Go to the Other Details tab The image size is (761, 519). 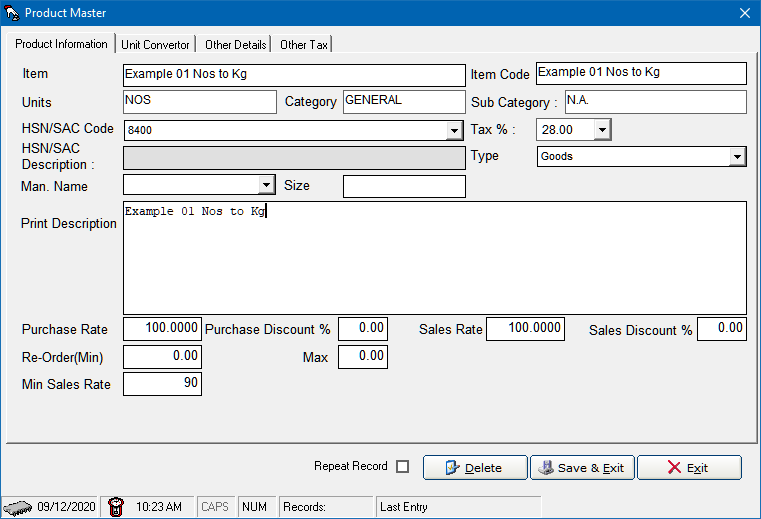click(235, 45)
